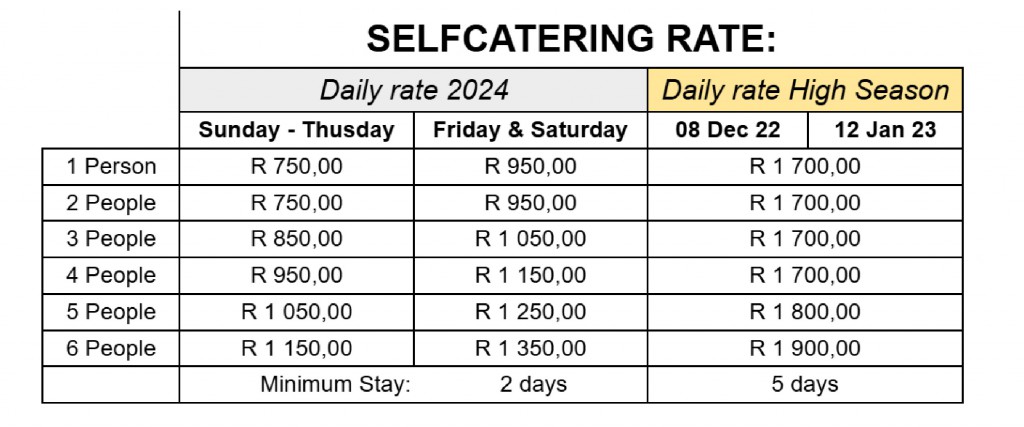Select the Daily rate 2024 header

point(414,90)
